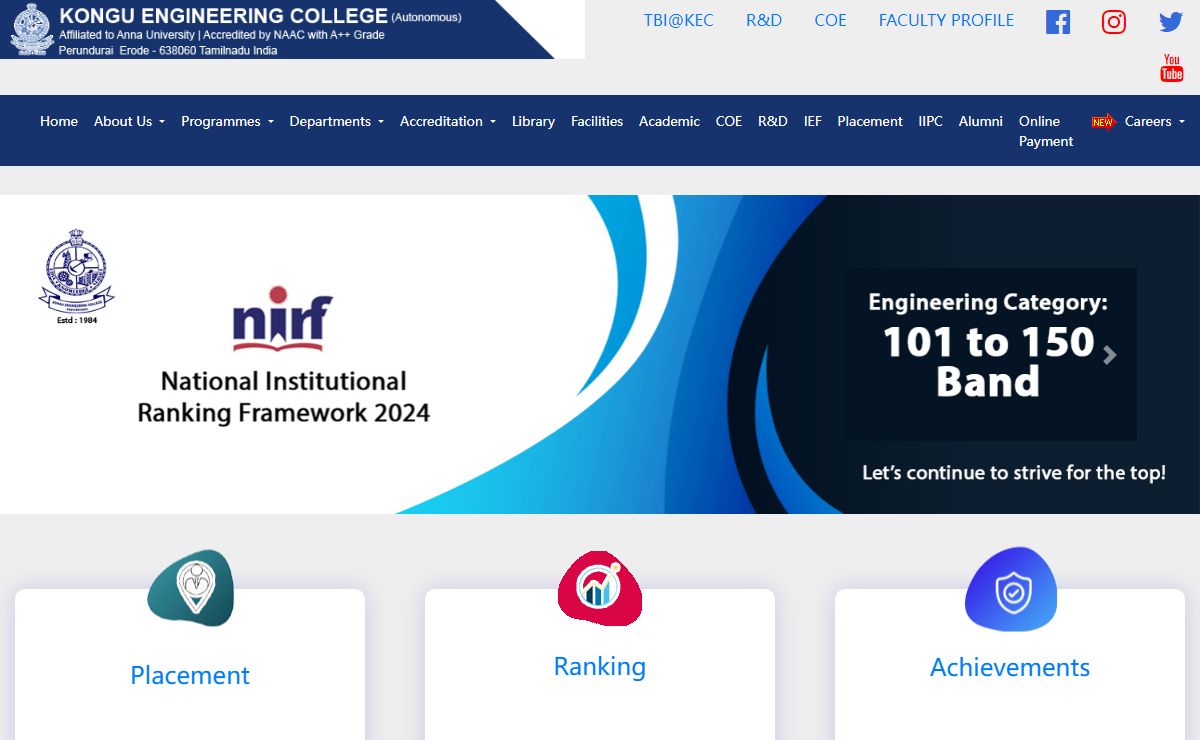Open the Ranking card heading link

point(600,666)
